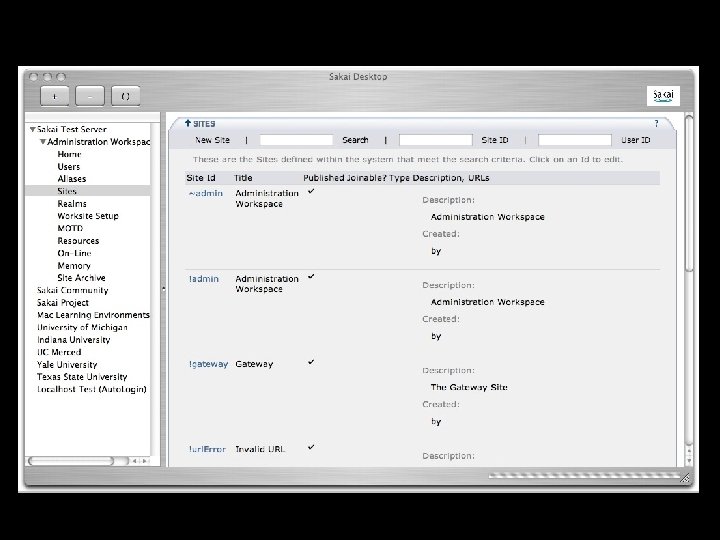Click the sidebar horizontal scrollbar thumb
This screenshot has width=720, height=540.
(x=71, y=461)
